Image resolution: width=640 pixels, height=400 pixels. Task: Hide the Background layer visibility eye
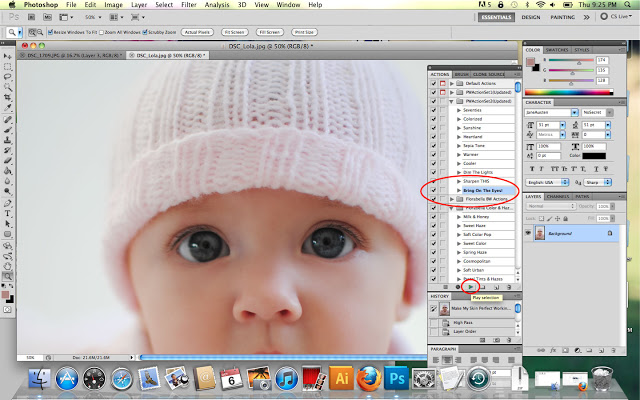tap(528, 233)
